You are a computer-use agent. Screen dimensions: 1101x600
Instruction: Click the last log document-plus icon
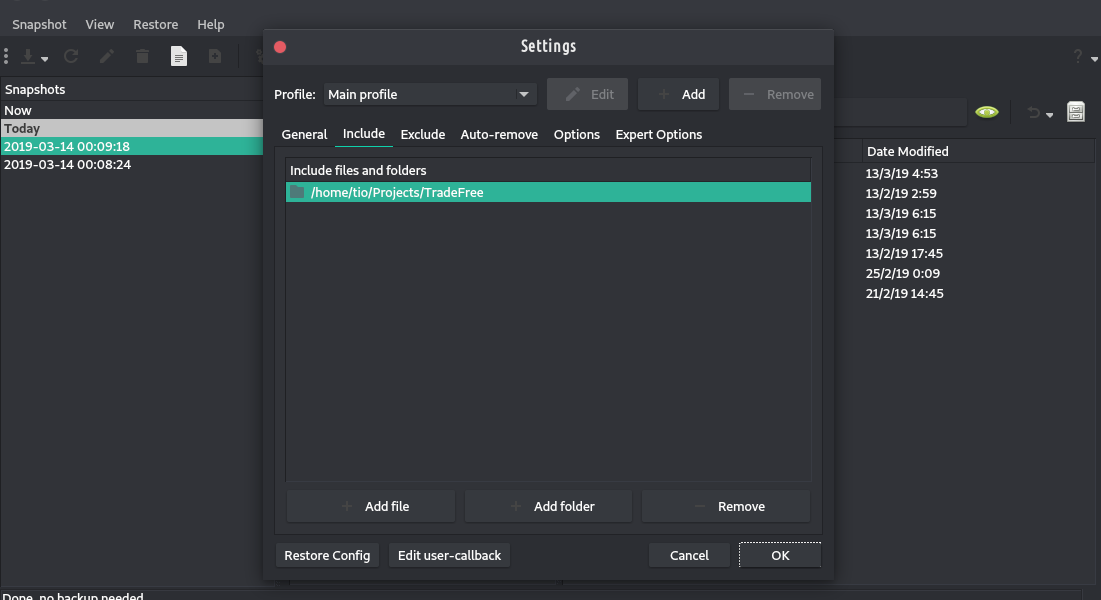pos(214,57)
